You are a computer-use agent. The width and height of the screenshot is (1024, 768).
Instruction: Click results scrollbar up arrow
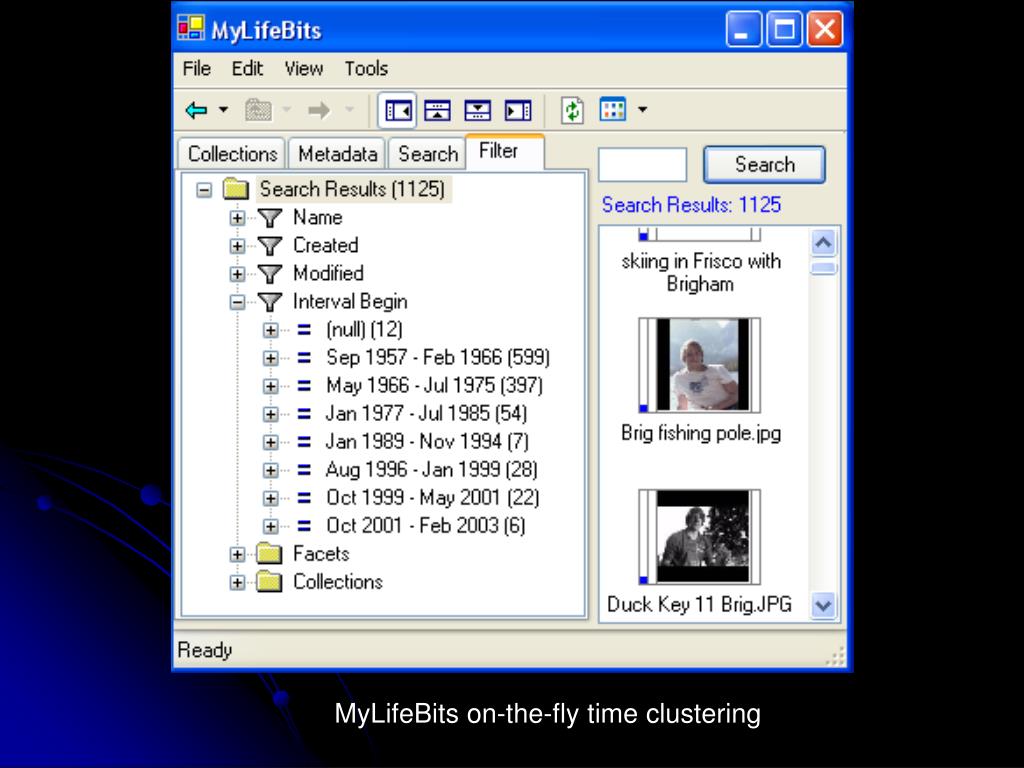pos(824,243)
